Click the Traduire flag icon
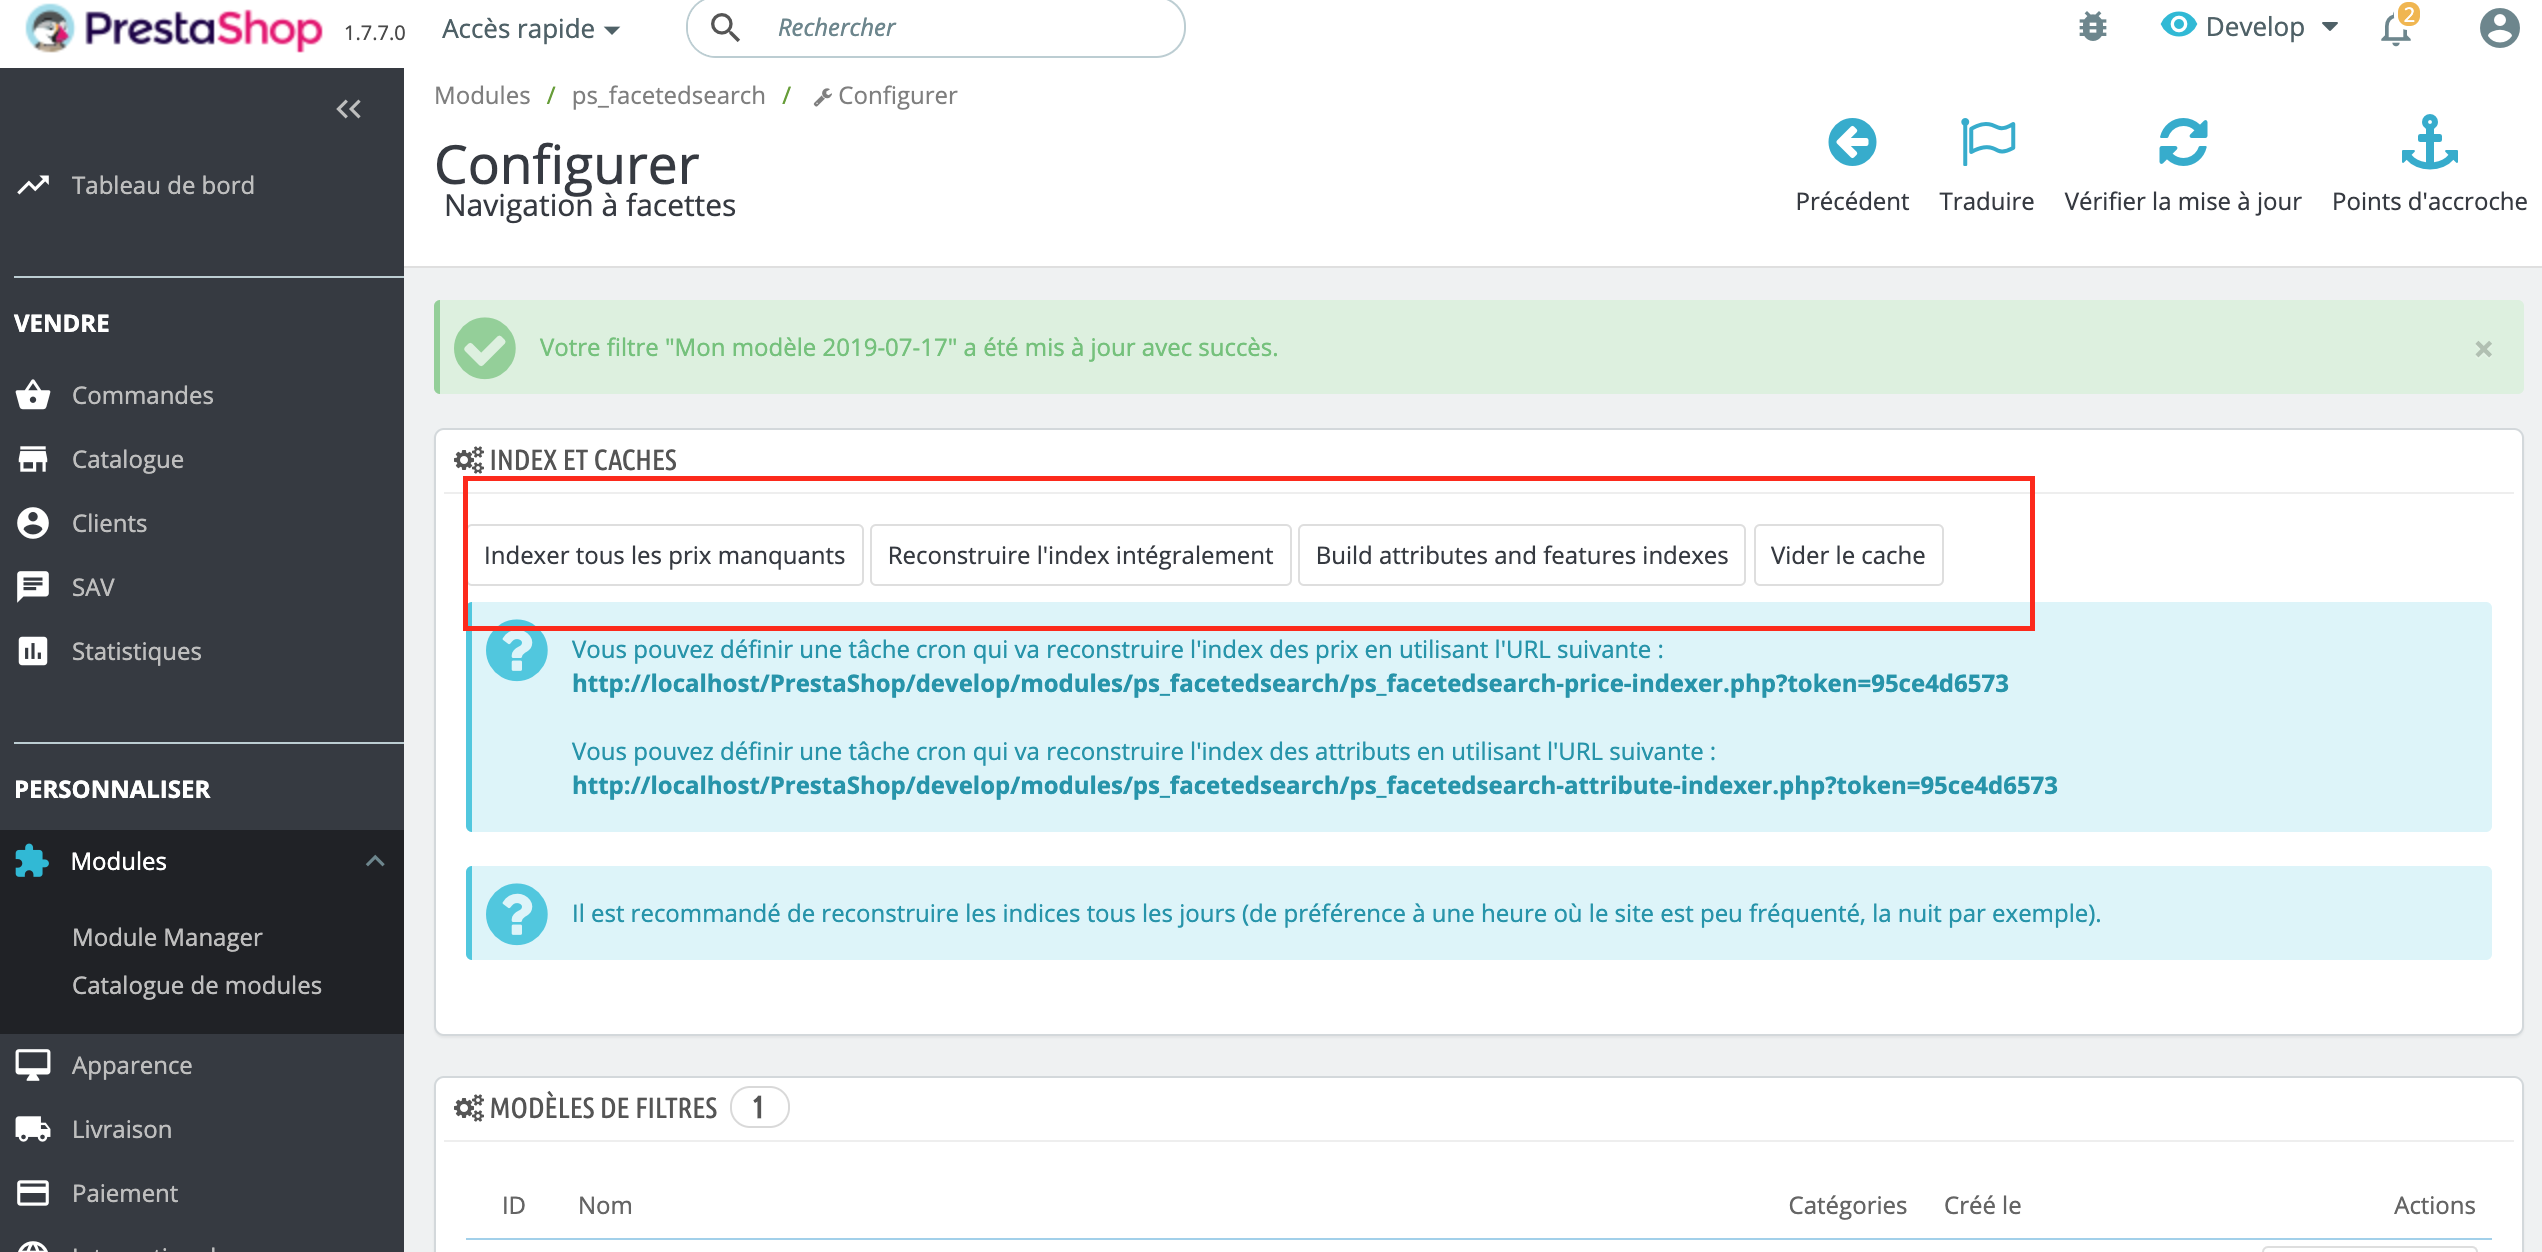This screenshot has width=2542, height=1252. pyautogui.click(x=1986, y=143)
